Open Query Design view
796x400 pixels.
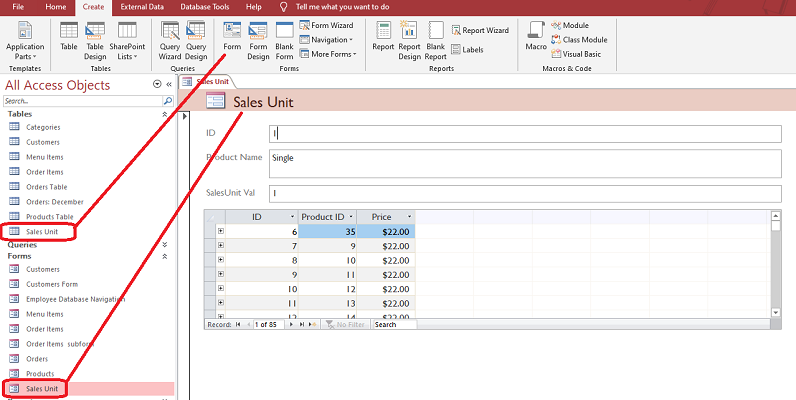click(196, 36)
